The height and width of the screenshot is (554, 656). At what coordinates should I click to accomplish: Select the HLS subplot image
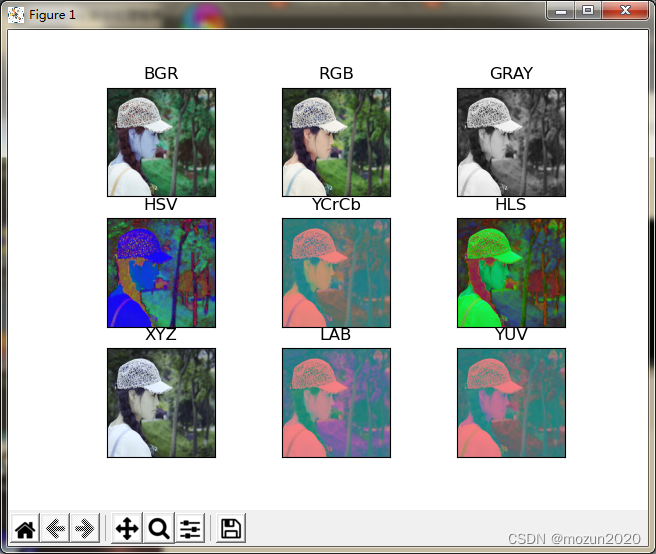511,273
